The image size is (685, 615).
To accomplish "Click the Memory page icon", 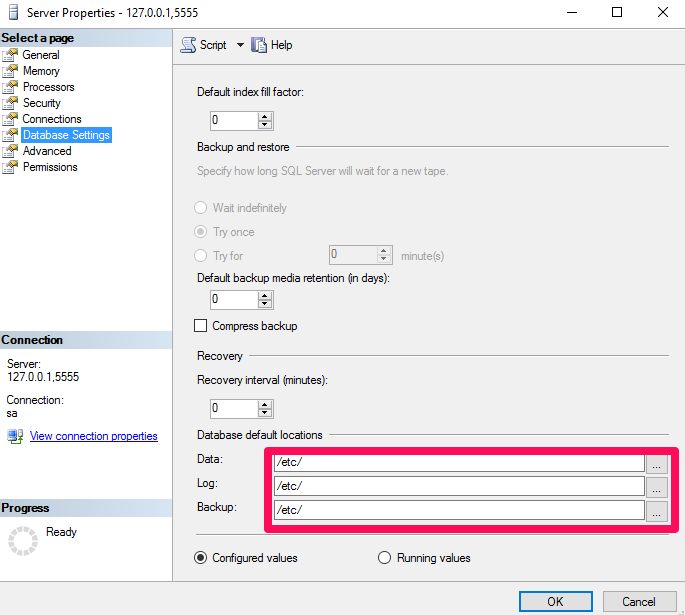I will point(10,71).
